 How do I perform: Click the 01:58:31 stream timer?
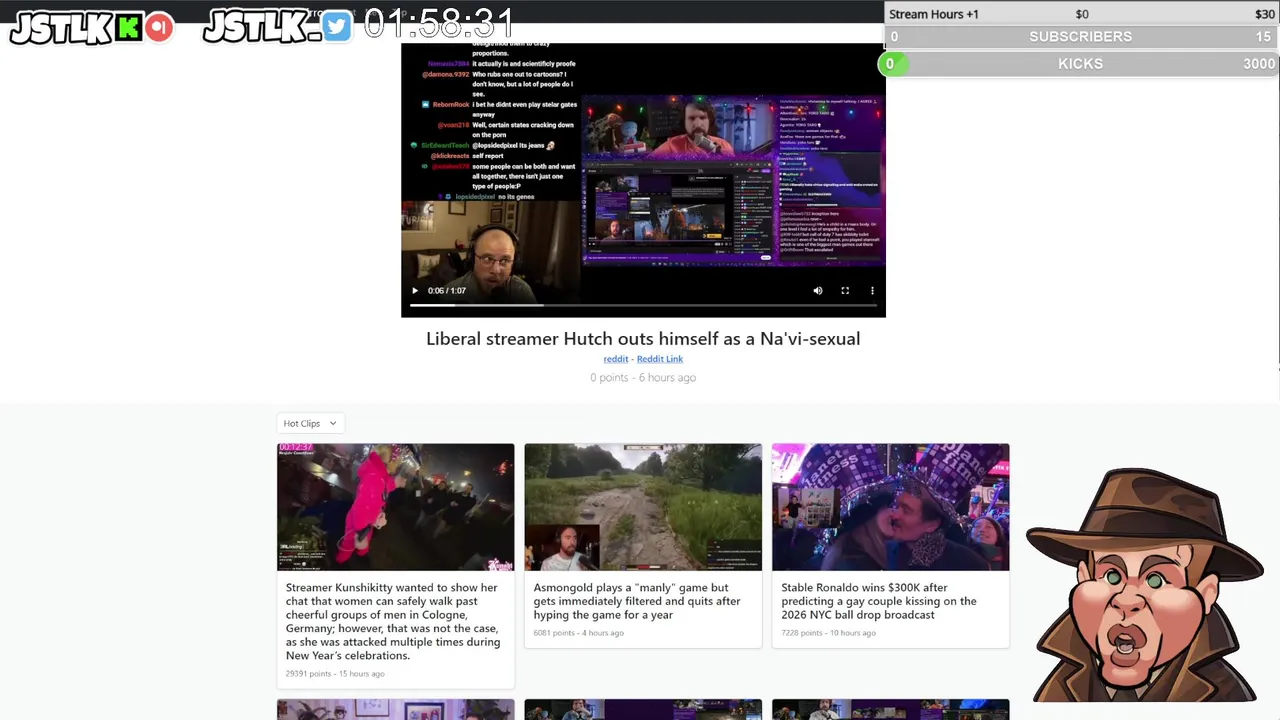[438, 24]
